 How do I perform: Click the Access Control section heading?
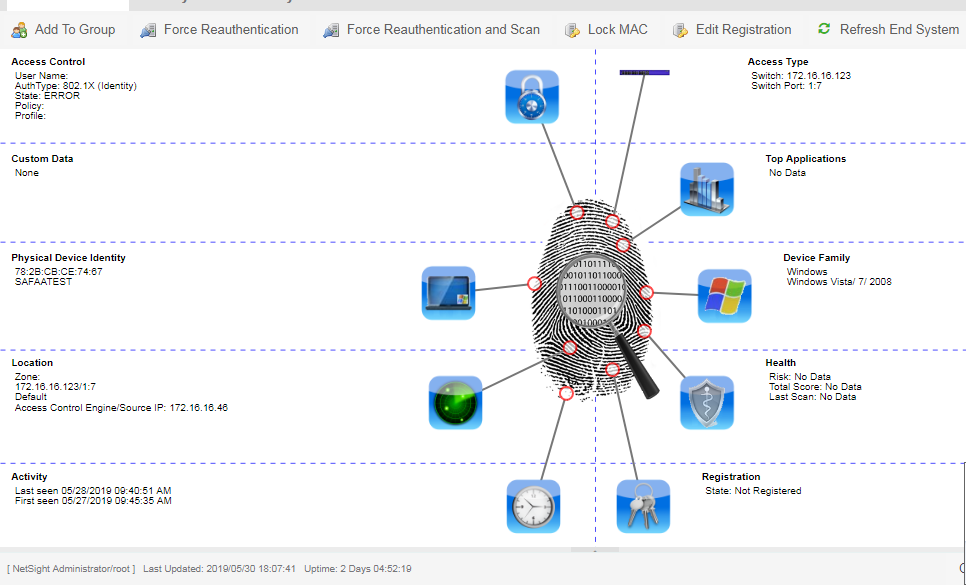click(x=48, y=62)
